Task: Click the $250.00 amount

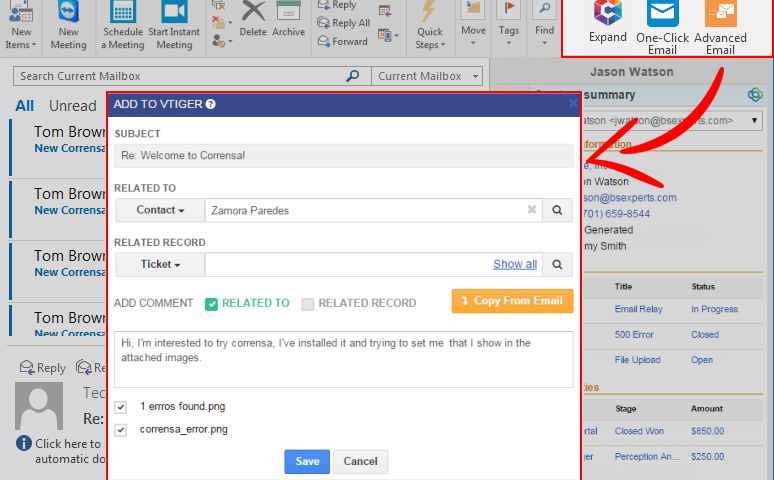Action: (707, 457)
